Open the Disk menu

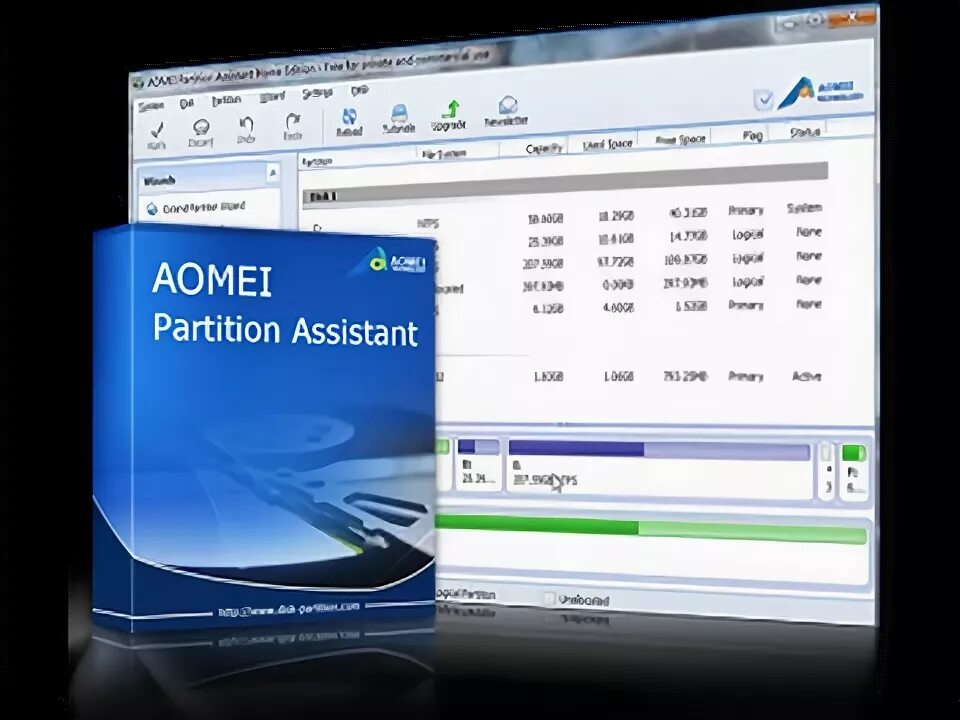tap(187, 104)
